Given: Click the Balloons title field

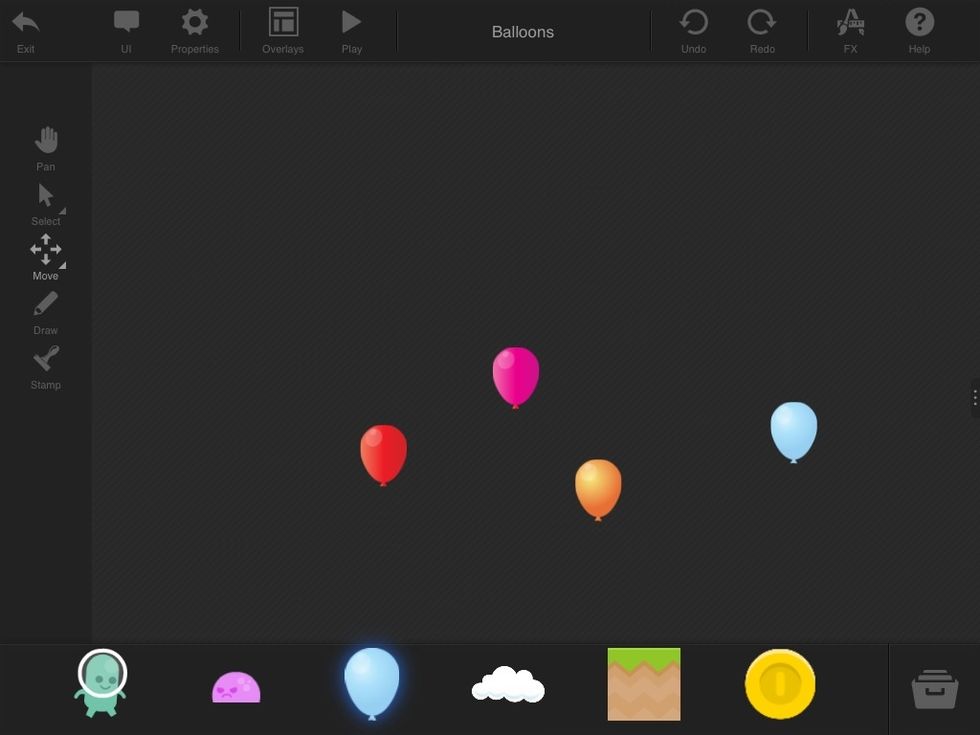Looking at the screenshot, I should coord(522,31).
